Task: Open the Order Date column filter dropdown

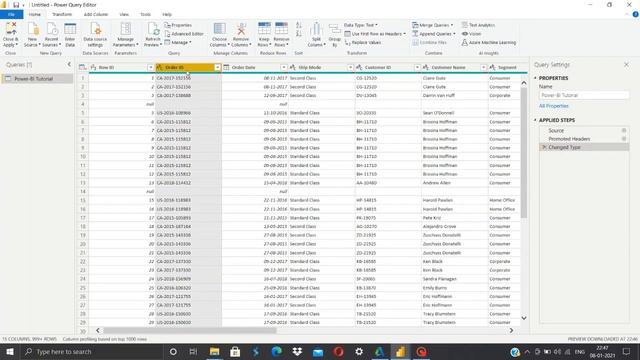Action: (x=284, y=67)
